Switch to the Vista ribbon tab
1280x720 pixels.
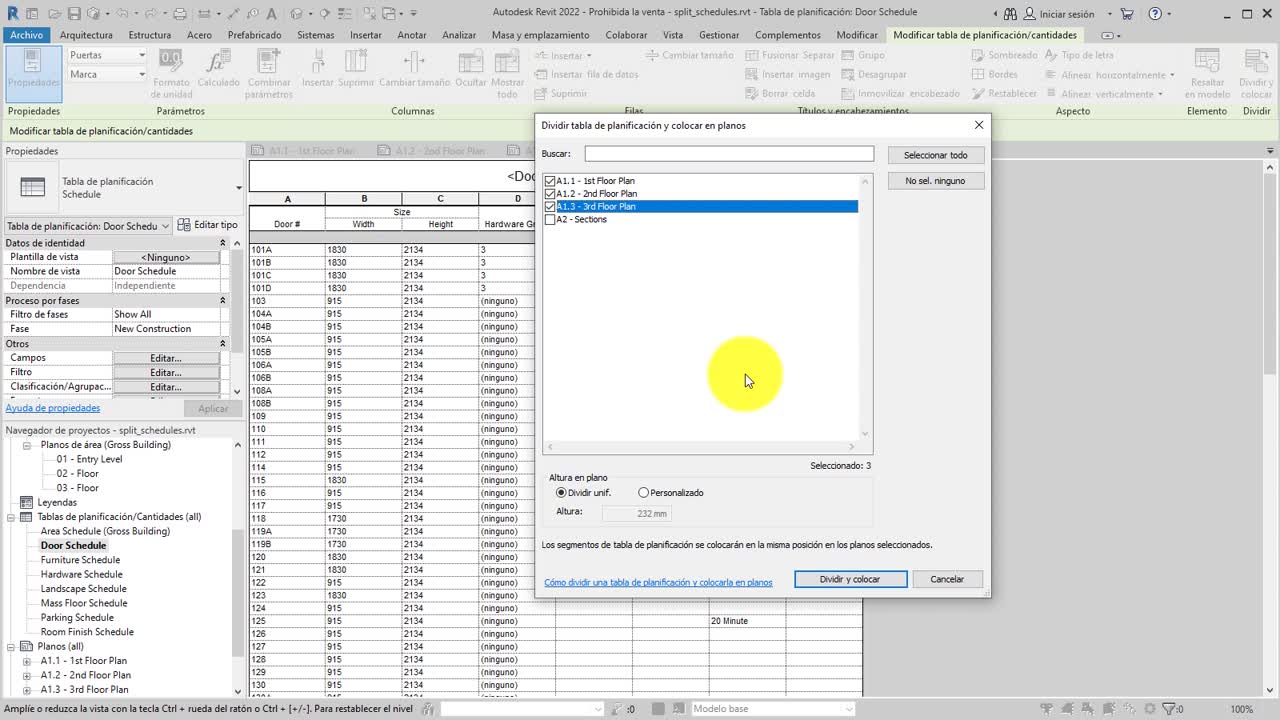pos(673,35)
